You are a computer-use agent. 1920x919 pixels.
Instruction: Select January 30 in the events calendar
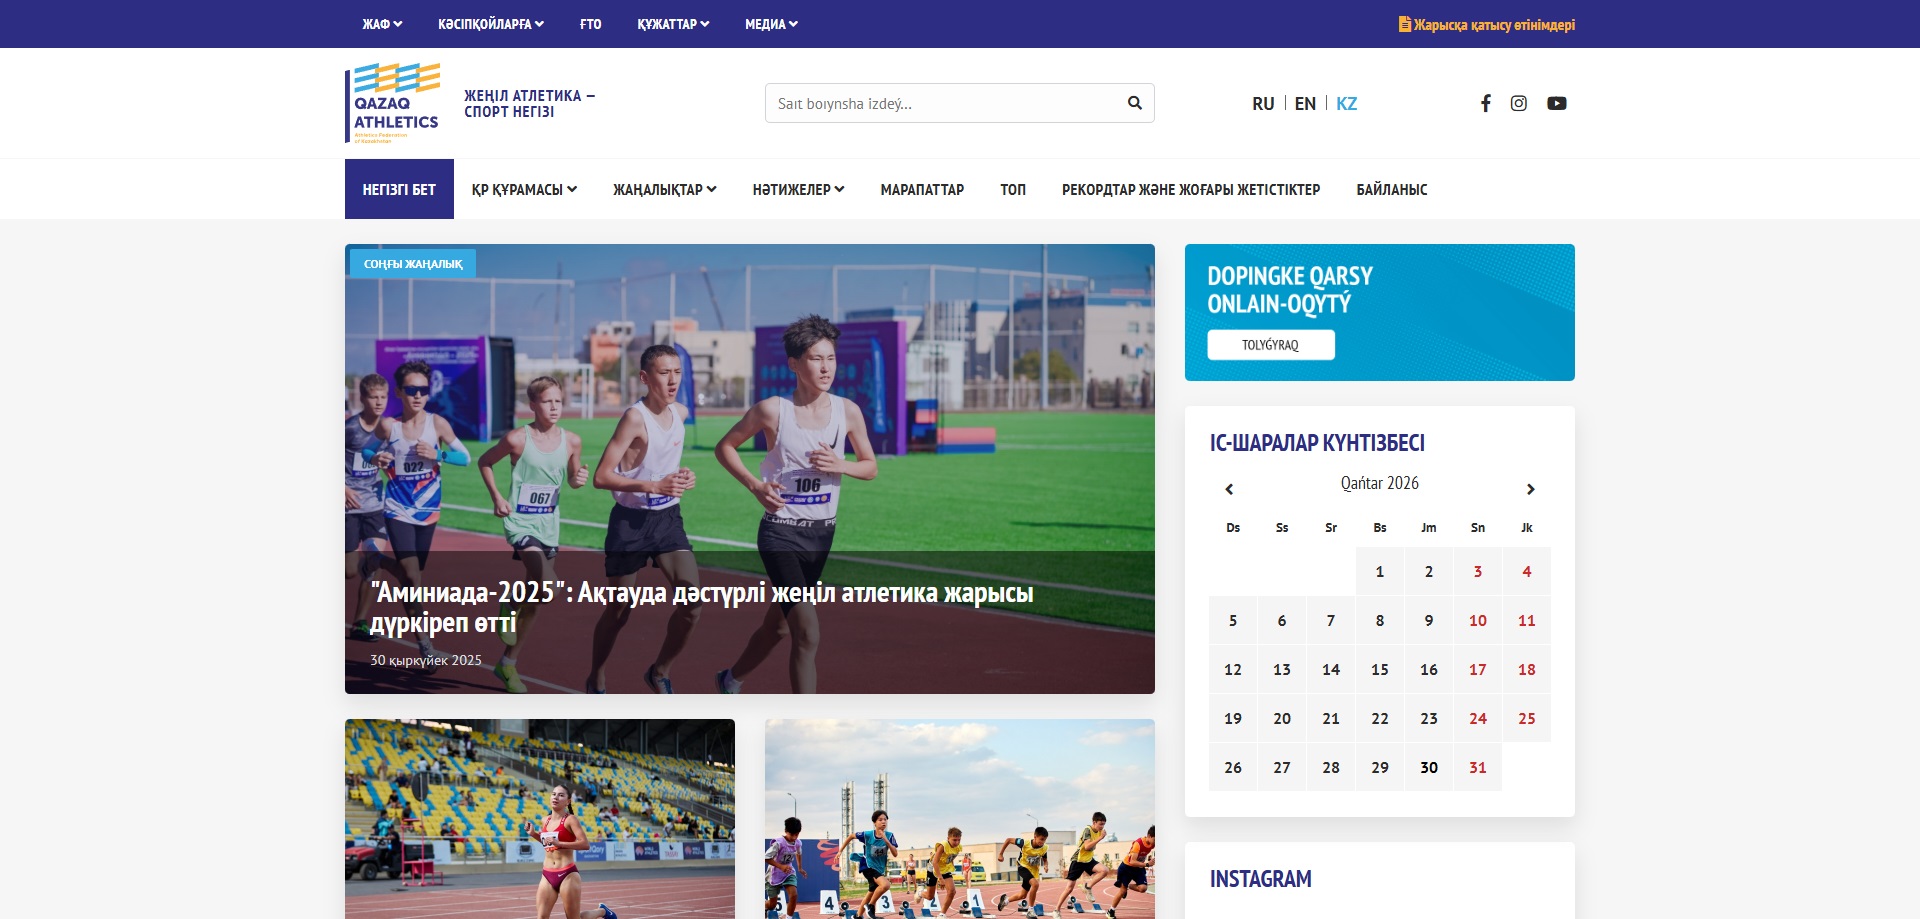(x=1428, y=768)
